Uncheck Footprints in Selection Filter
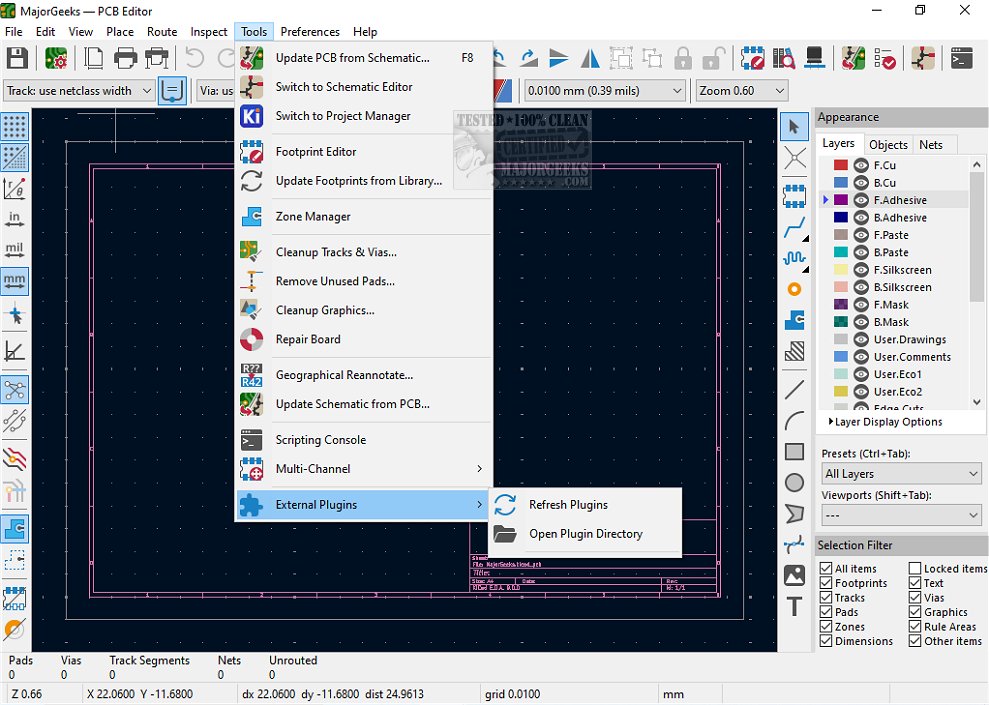989x705 pixels. click(826, 583)
